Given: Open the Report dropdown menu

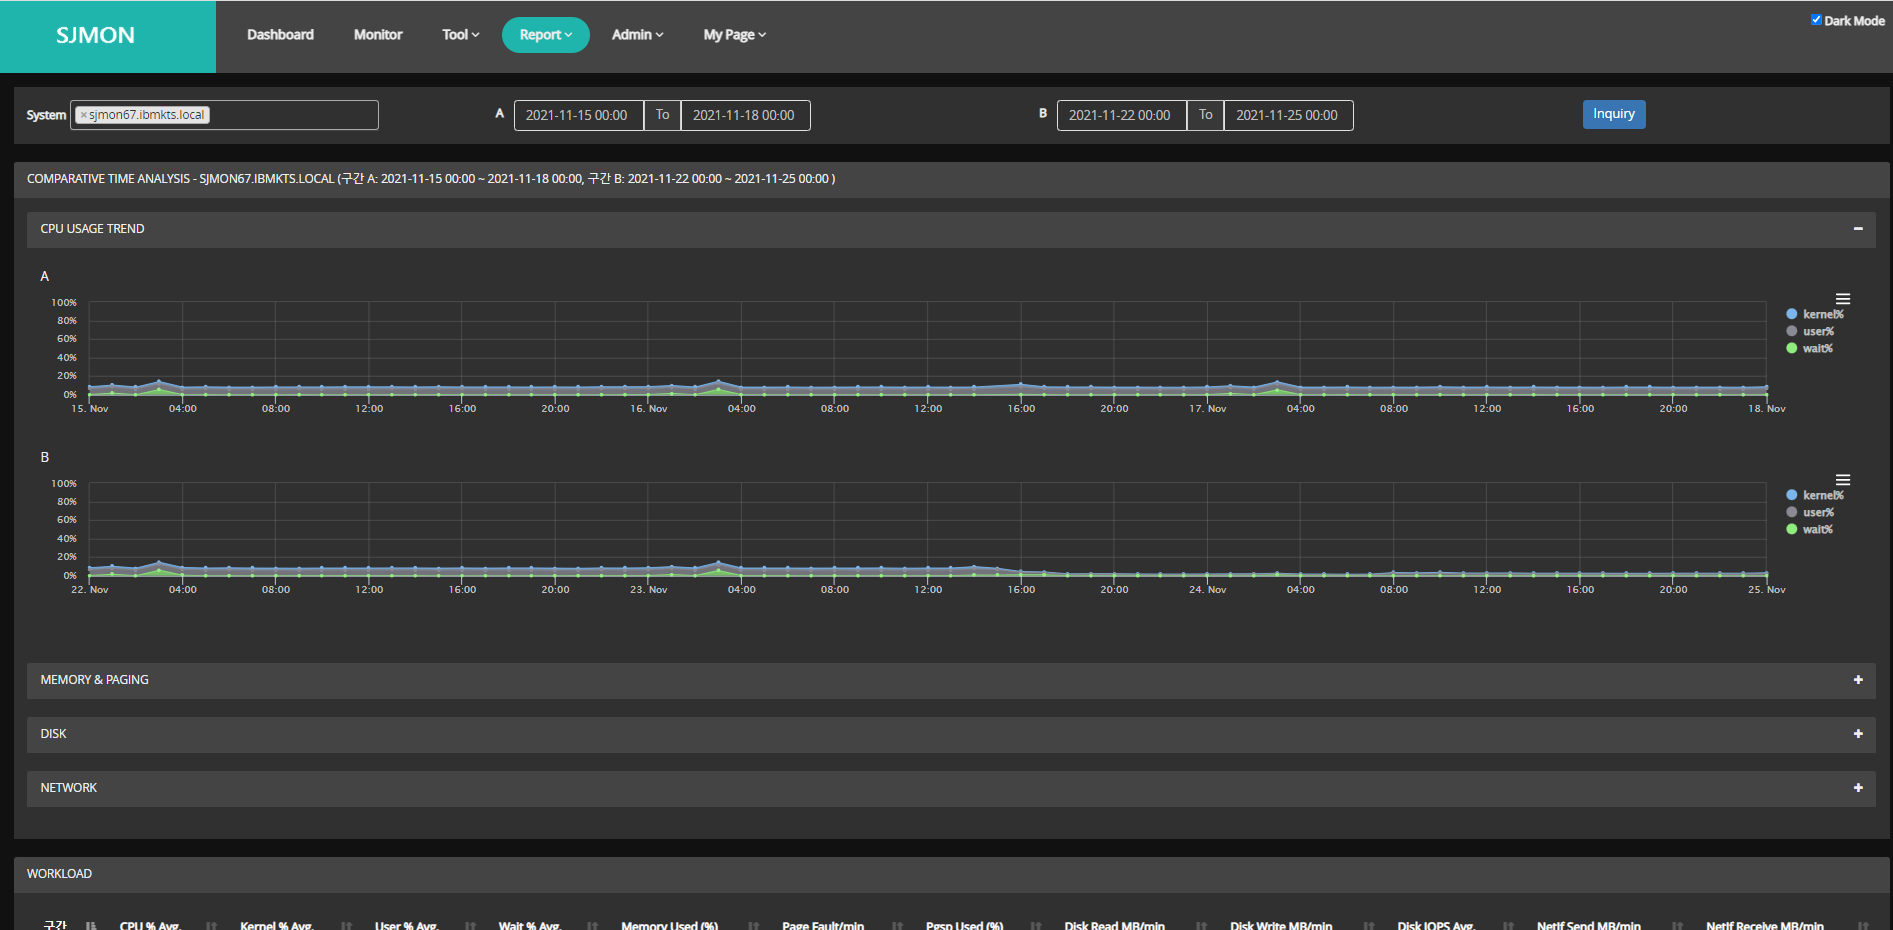Looking at the screenshot, I should [x=545, y=35].
